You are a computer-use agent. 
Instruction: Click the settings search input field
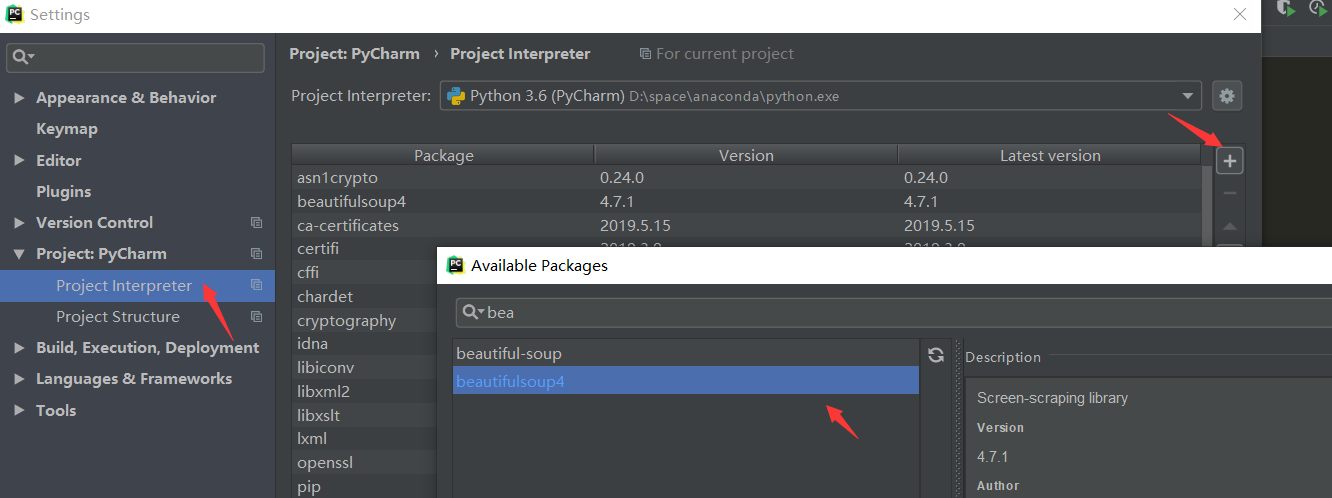[136, 58]
